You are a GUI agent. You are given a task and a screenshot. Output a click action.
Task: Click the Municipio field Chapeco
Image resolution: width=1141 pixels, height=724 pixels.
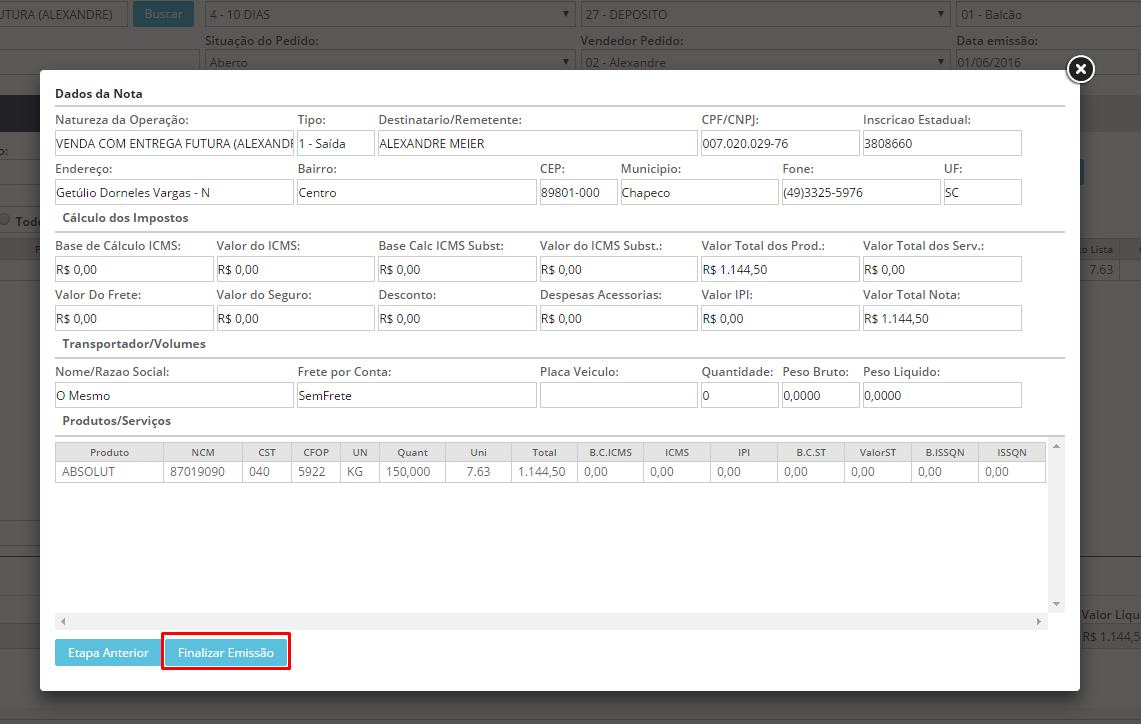click(x=699, y=192)
